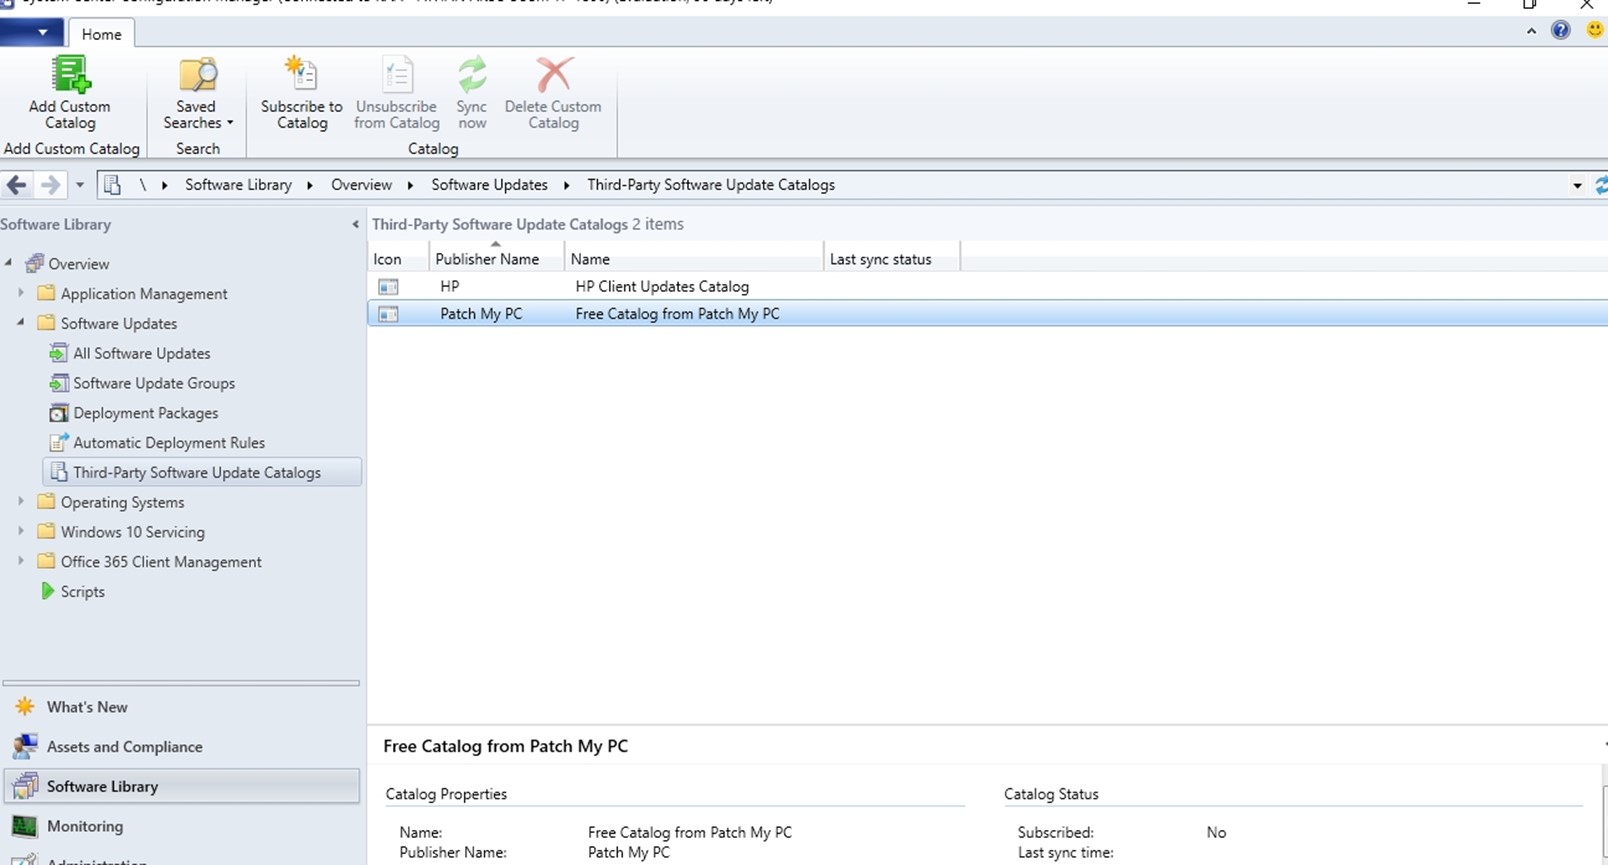Select the HP Client Updates Catalog row

(x=987, y=286)
